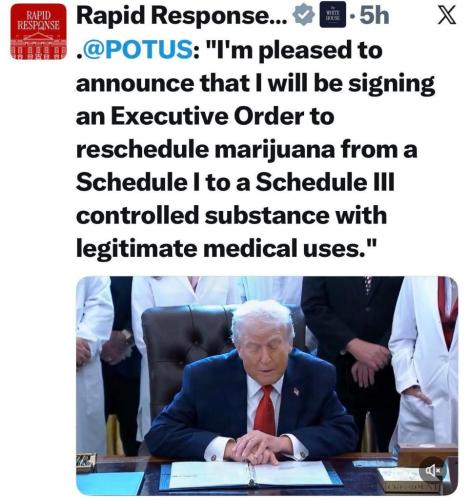Screen dimensions: 469x500
Task: Click the X logo in the corner
Action: pos(447,16)
